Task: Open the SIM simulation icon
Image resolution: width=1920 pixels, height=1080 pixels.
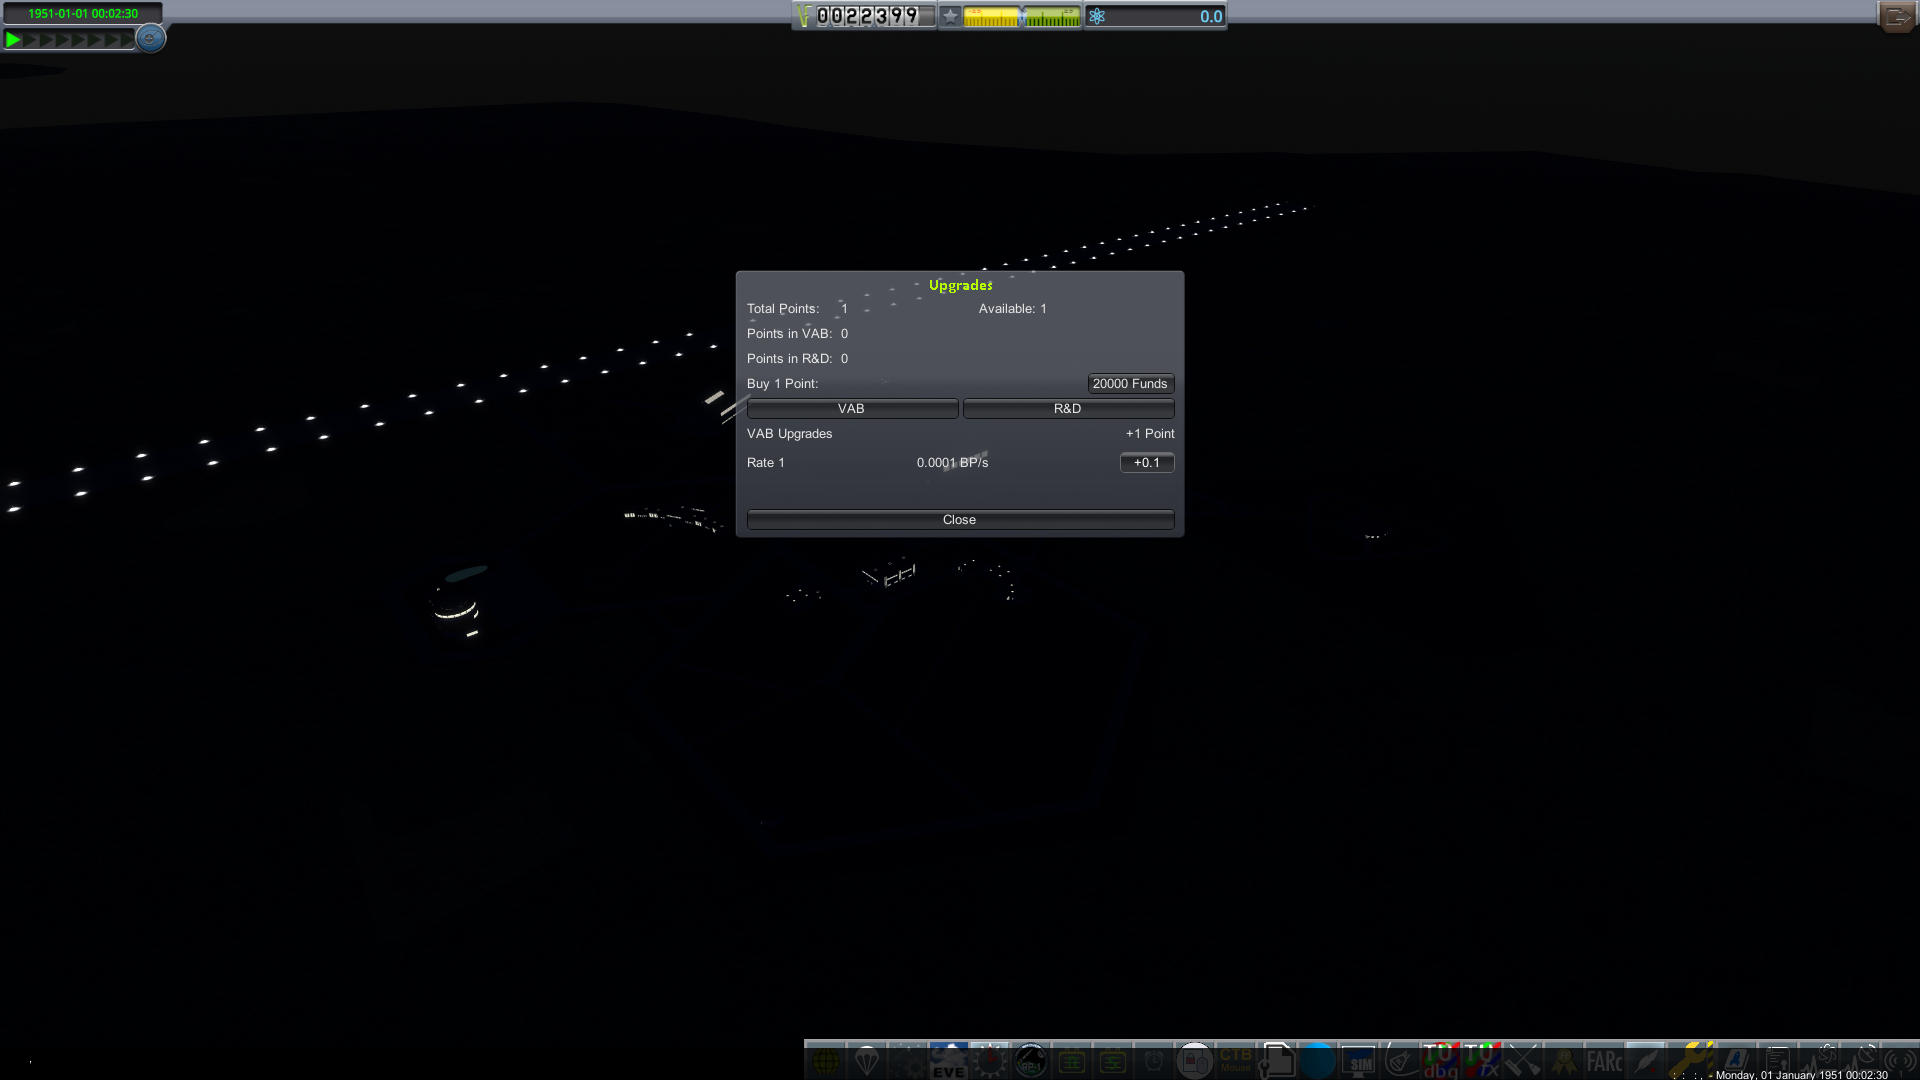Action: tap(1359, 1060)
